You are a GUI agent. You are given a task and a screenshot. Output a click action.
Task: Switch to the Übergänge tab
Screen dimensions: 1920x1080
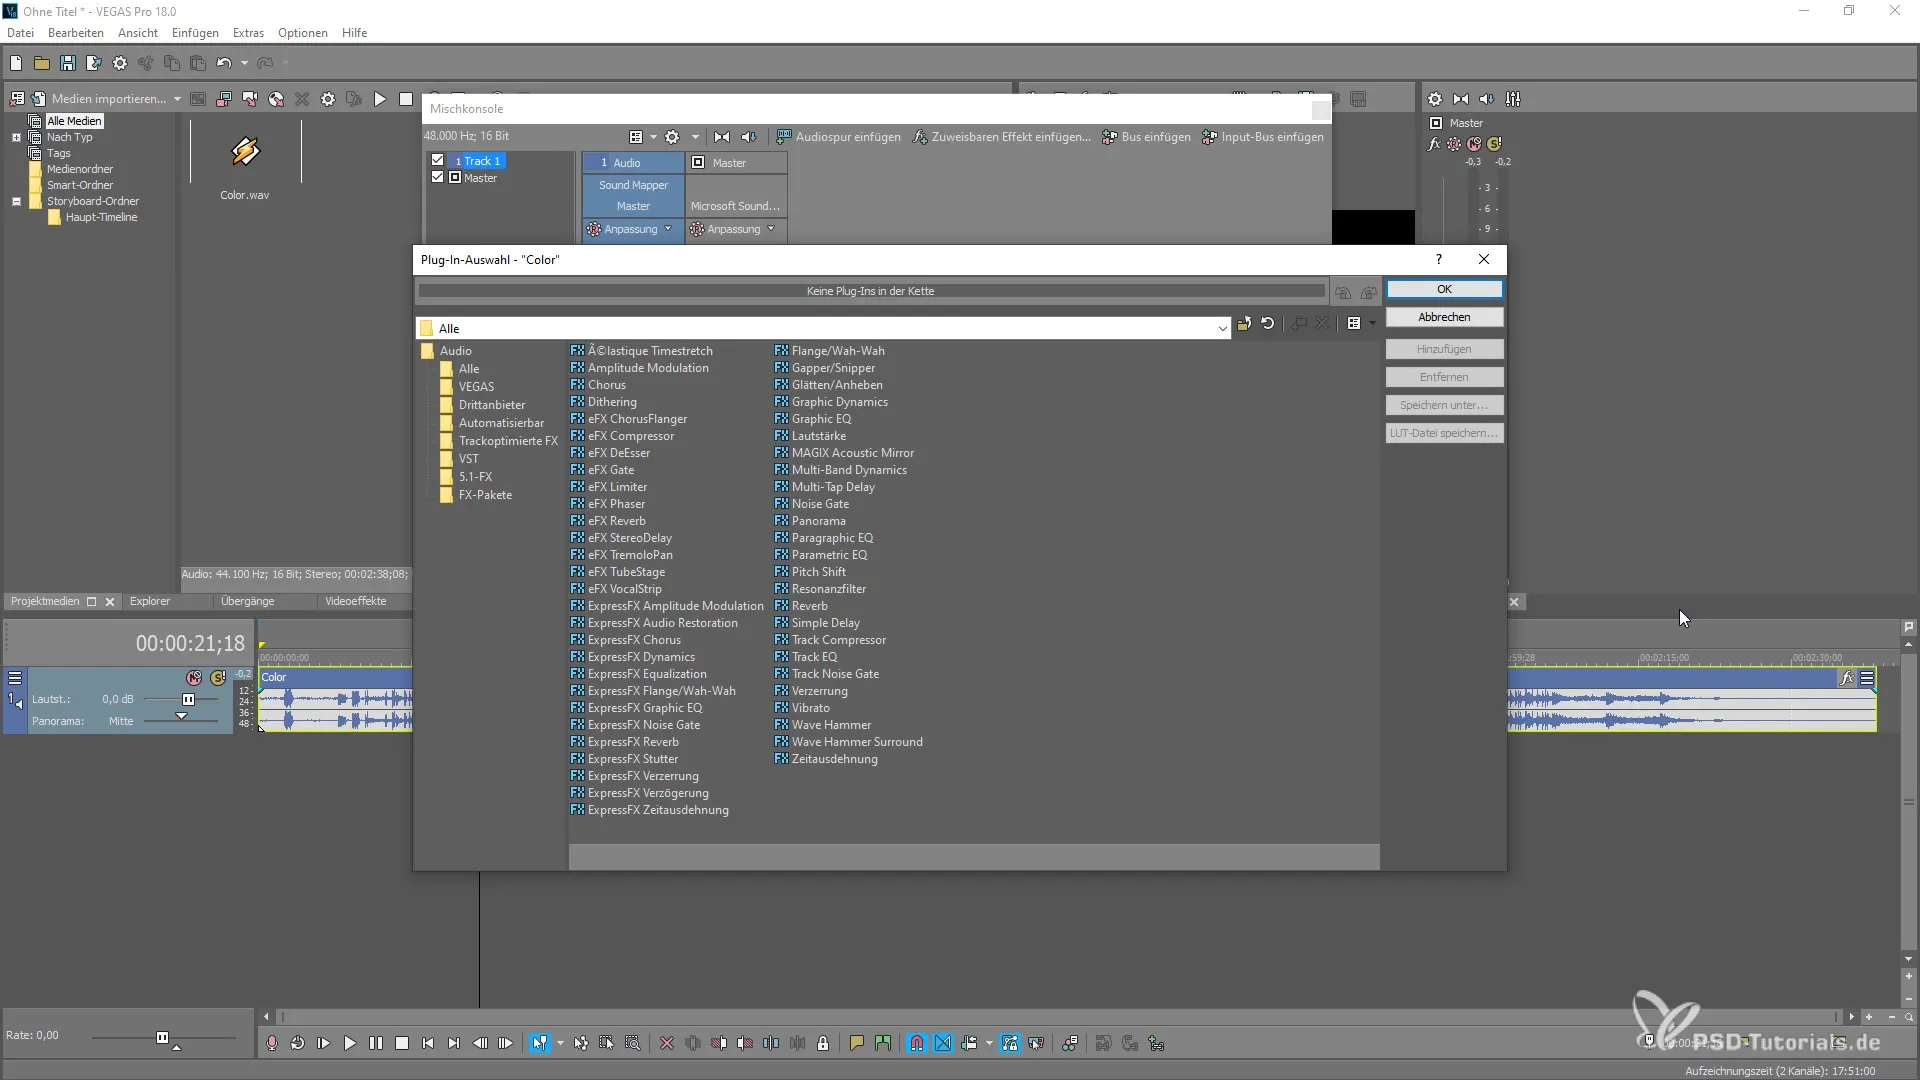click(x=247, y=601)
